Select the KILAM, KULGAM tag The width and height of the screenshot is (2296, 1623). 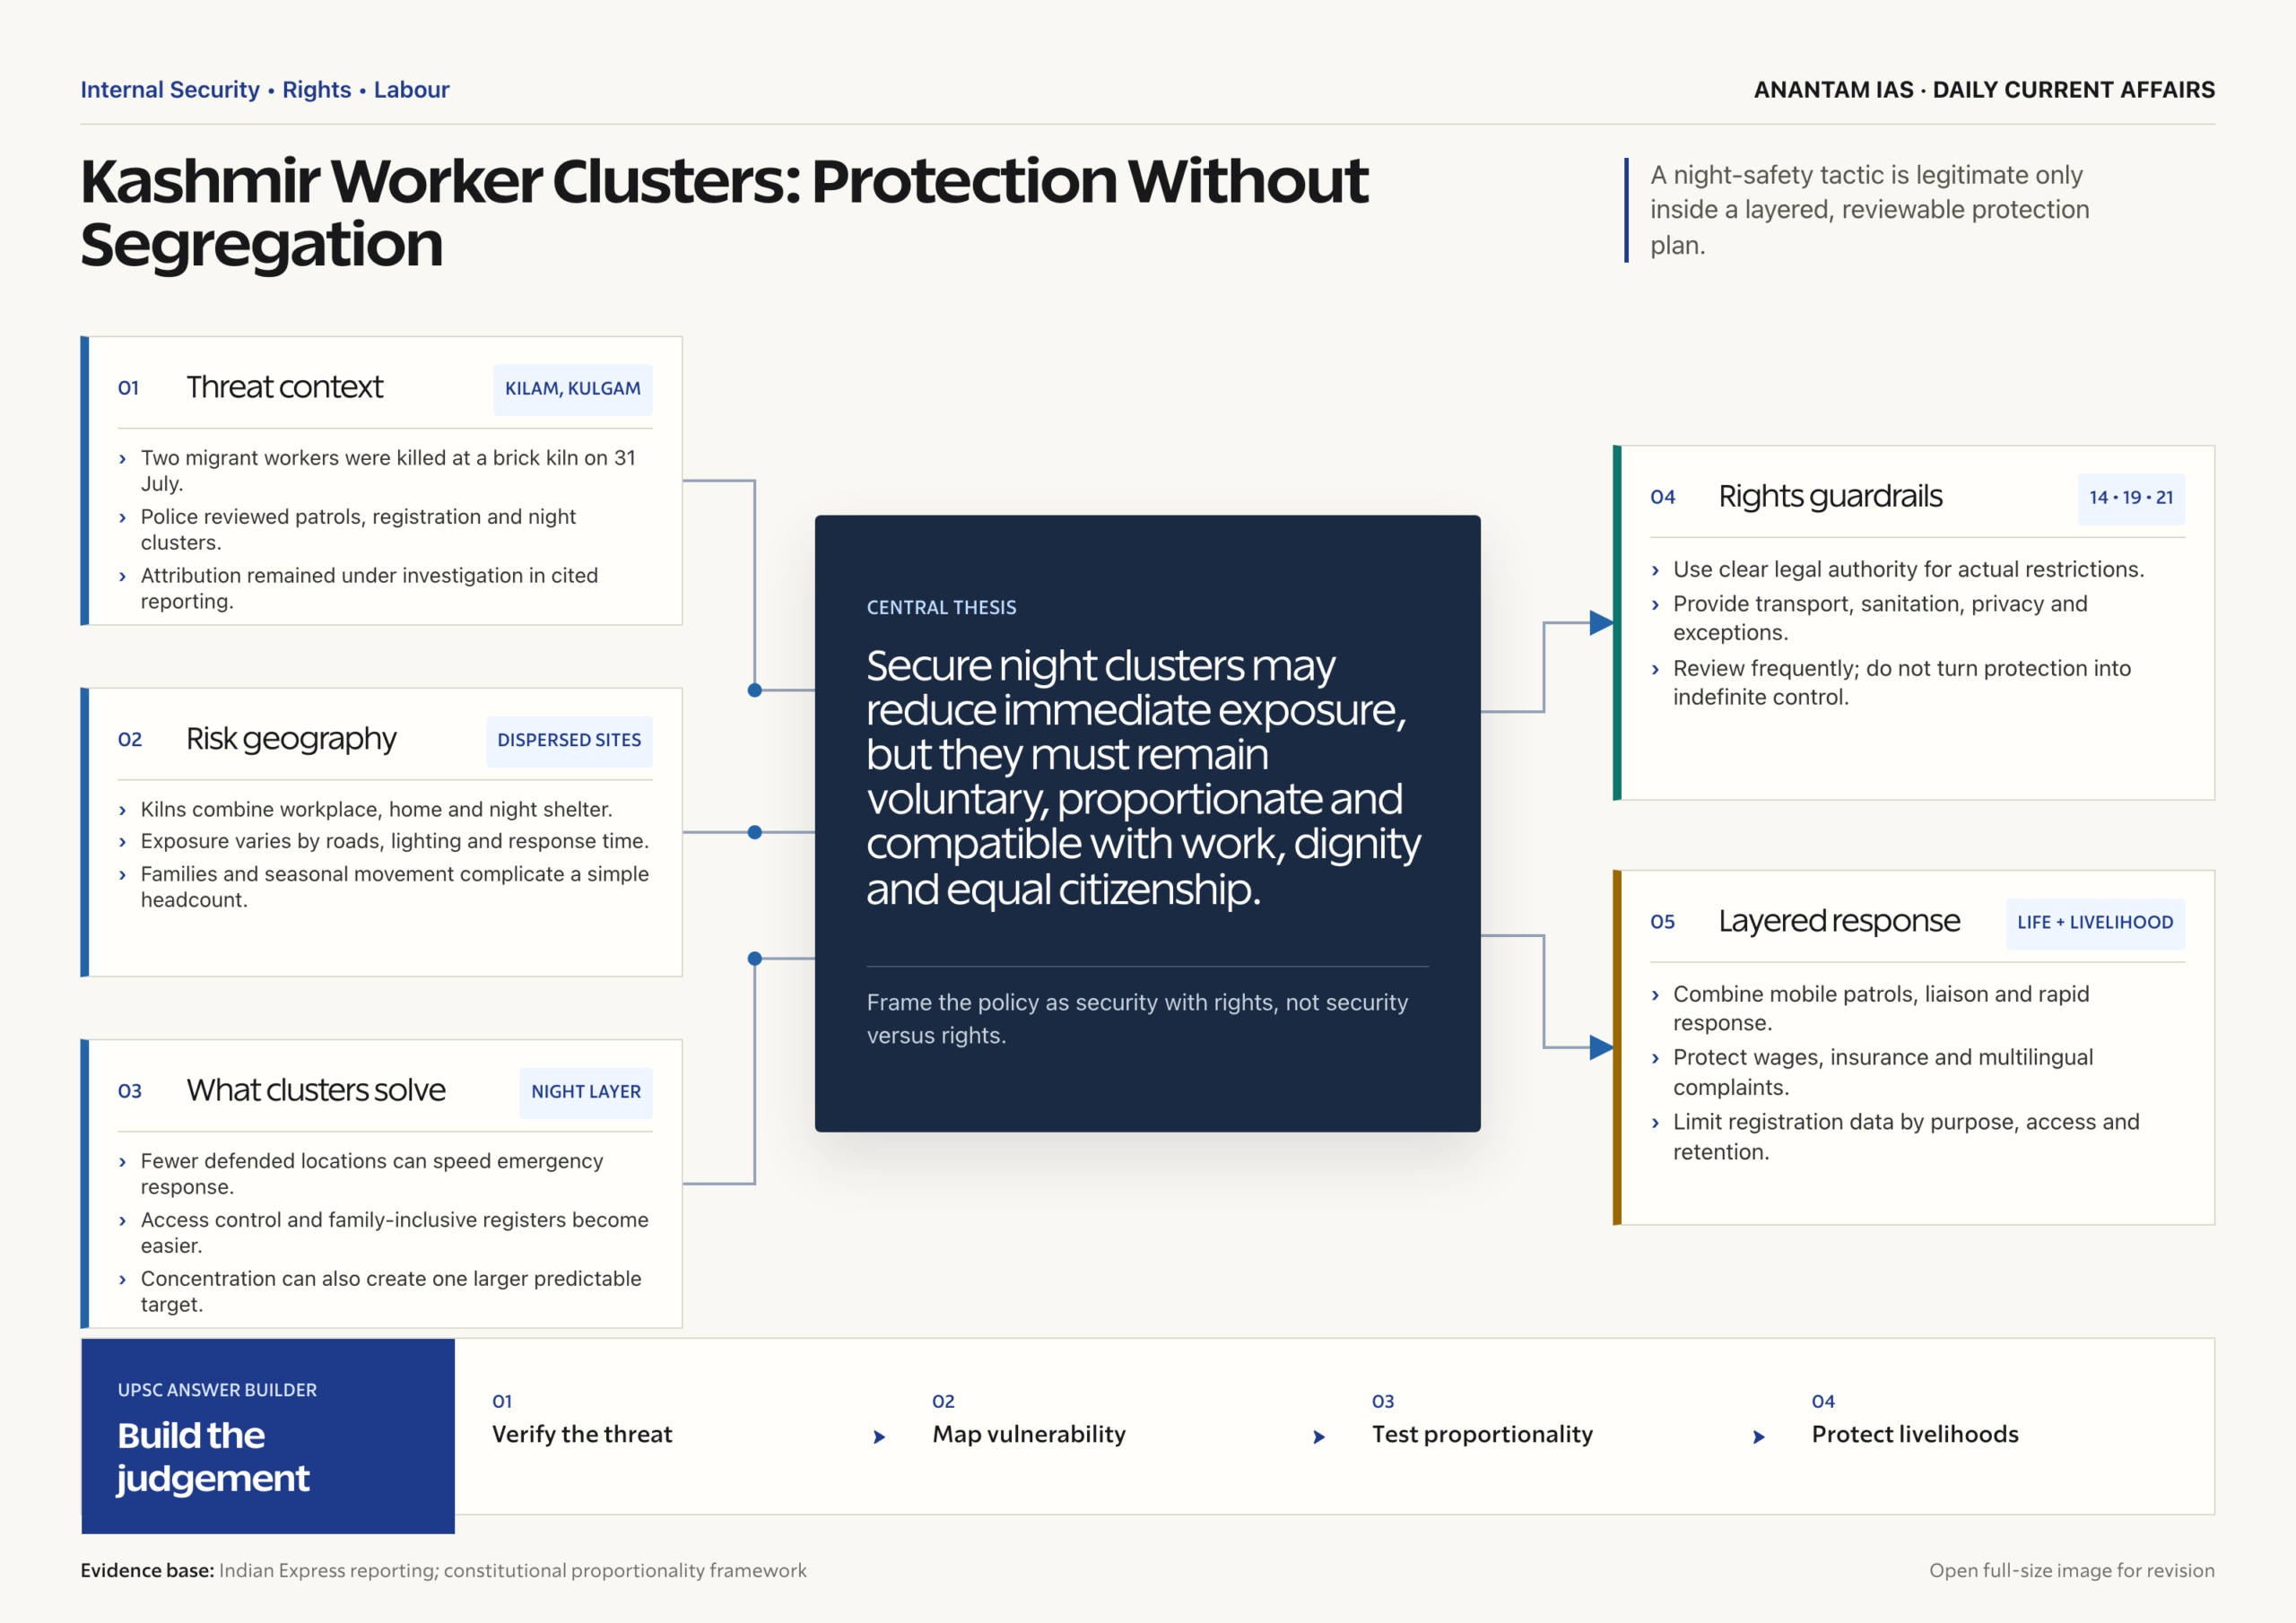(573, 389)
